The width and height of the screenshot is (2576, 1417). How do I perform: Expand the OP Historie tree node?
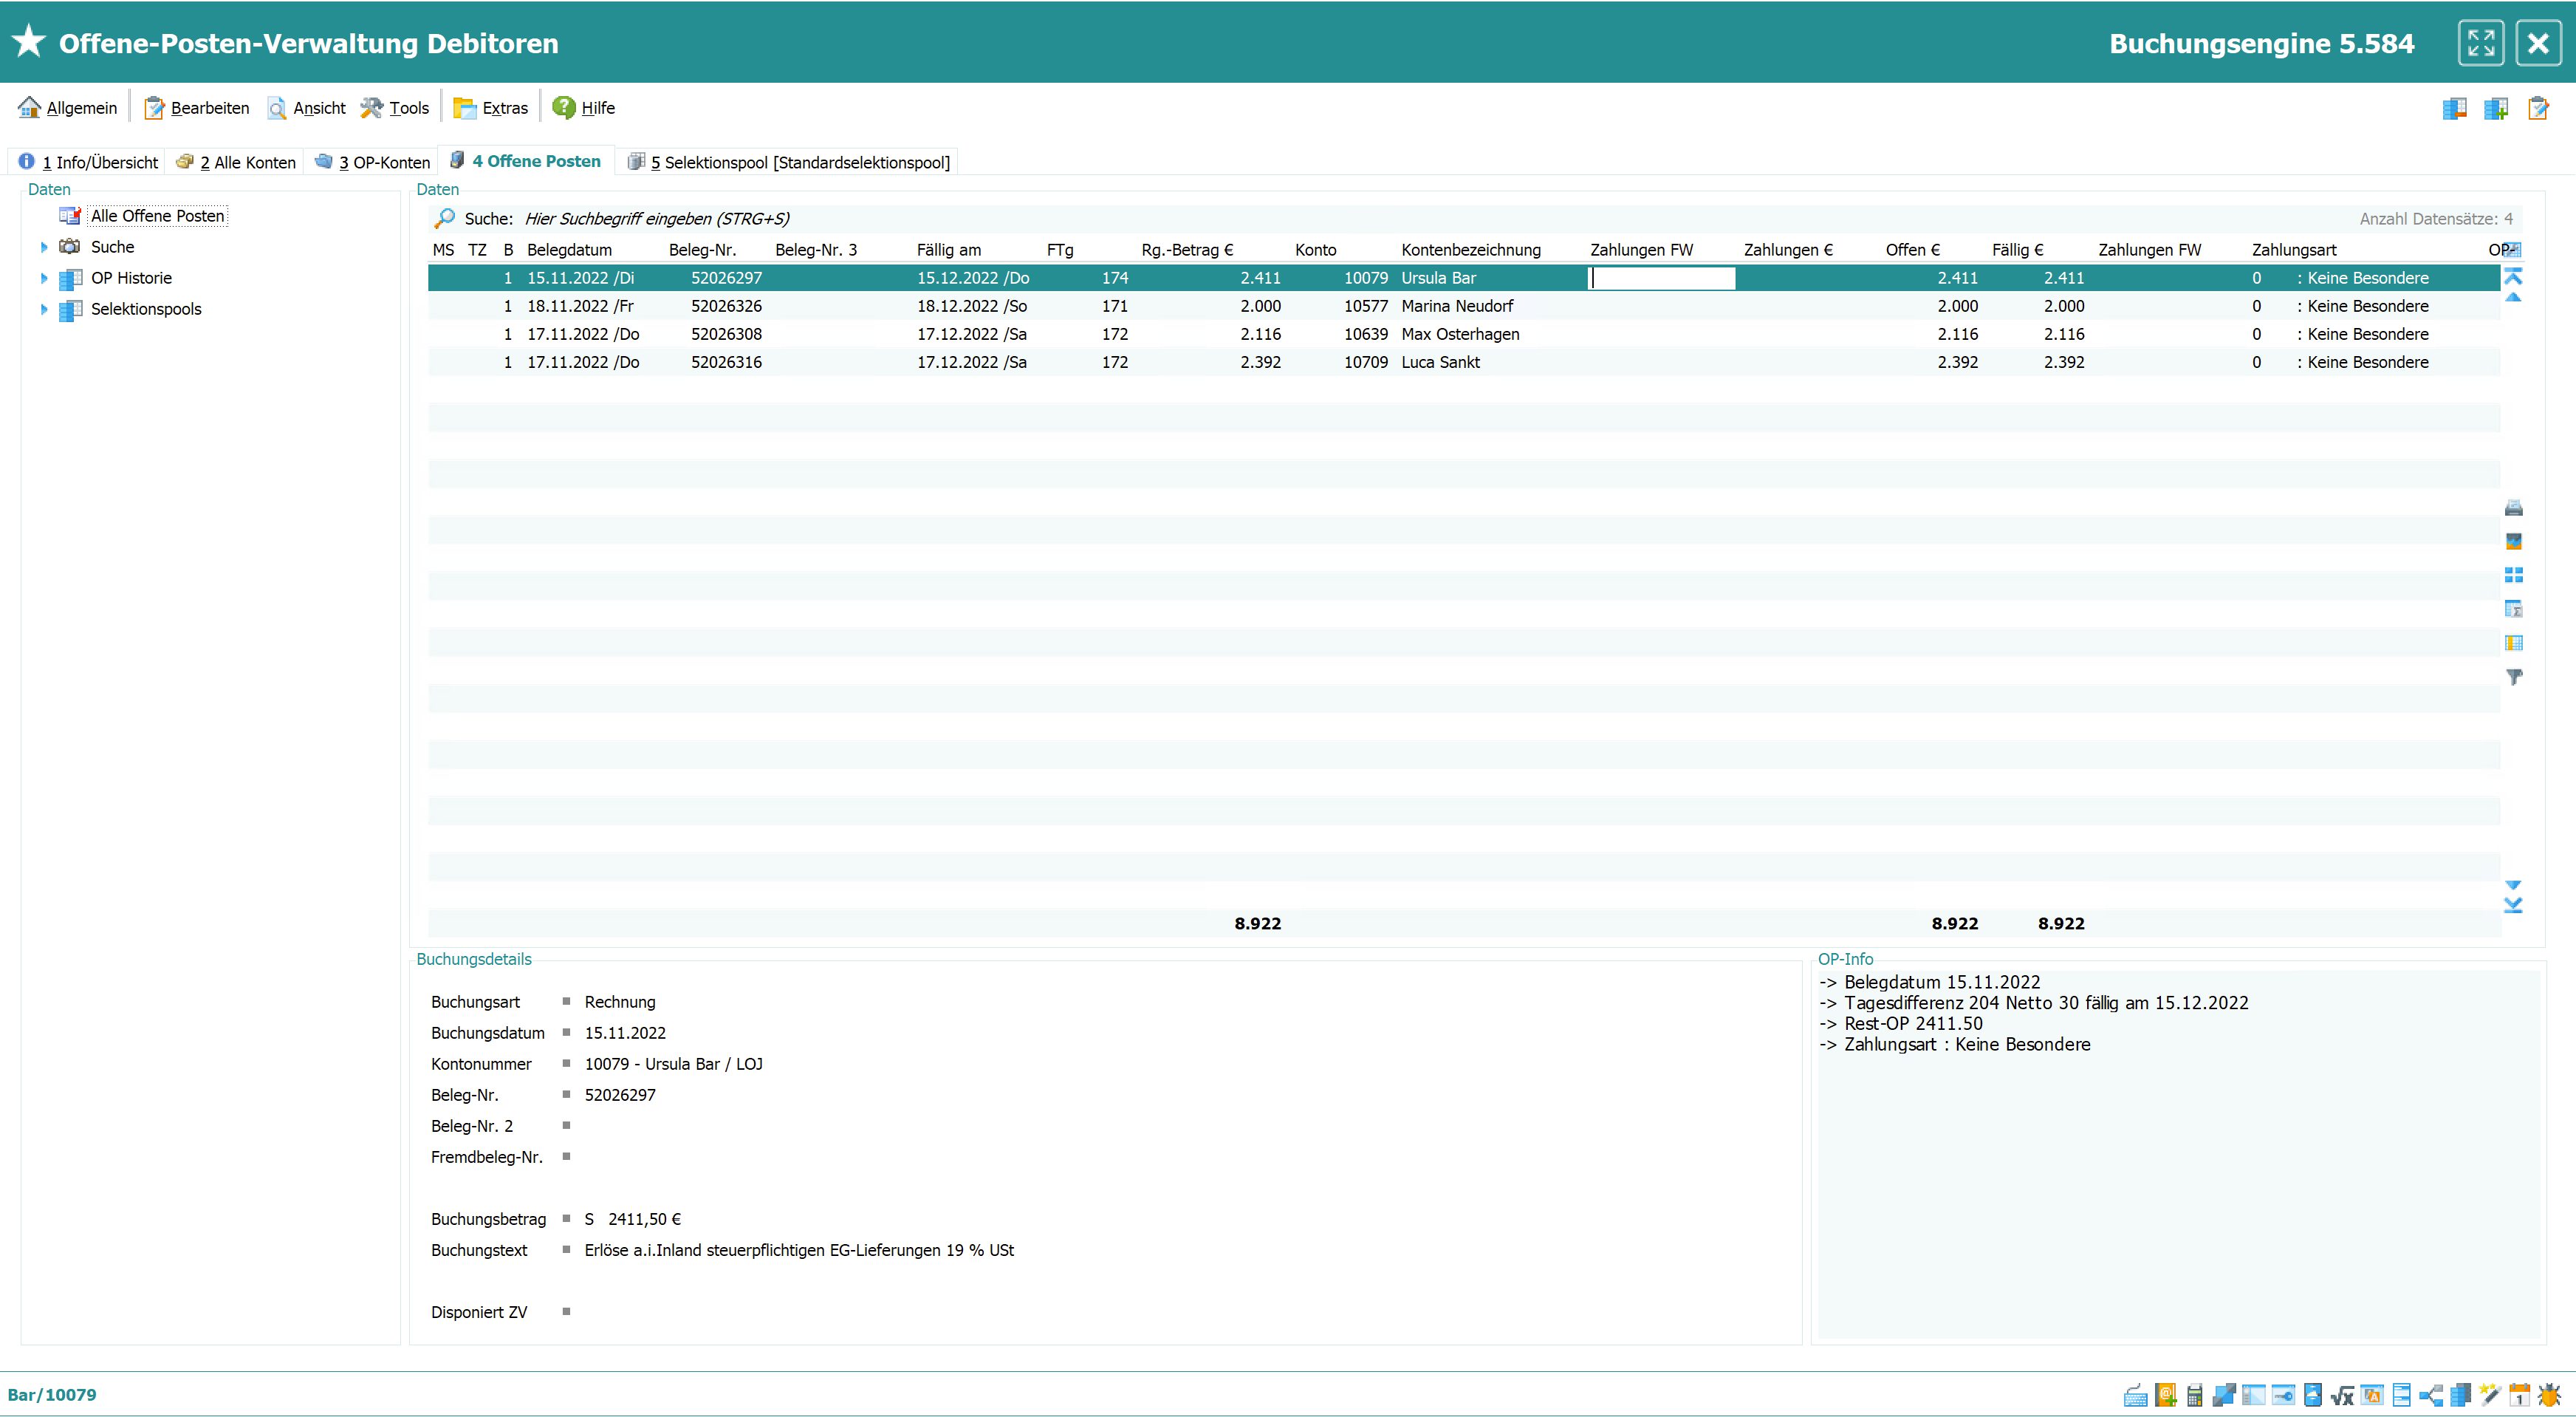point(44,278)
